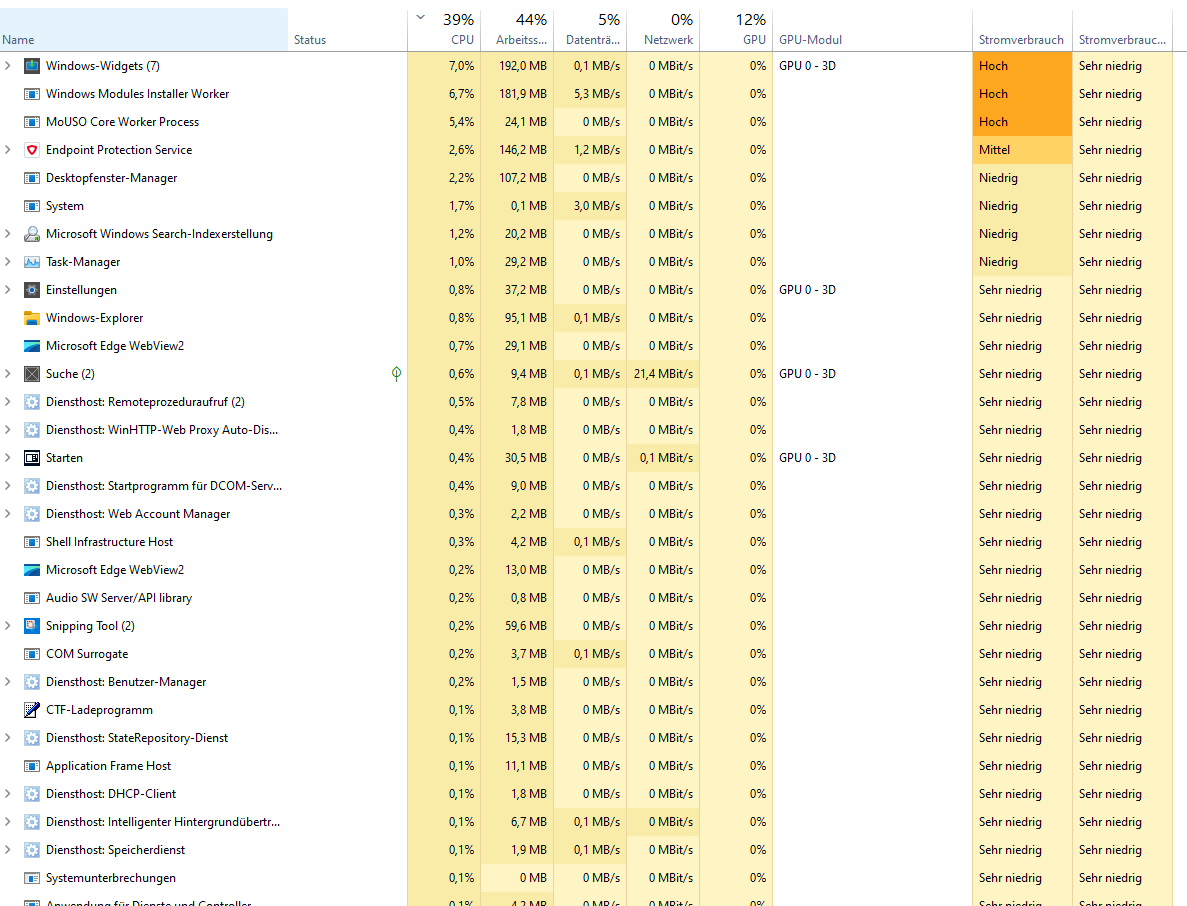Viewport: 1187px width, 906px height.
Task: Sort by the CPU column header
Action: tap(444, 30)
